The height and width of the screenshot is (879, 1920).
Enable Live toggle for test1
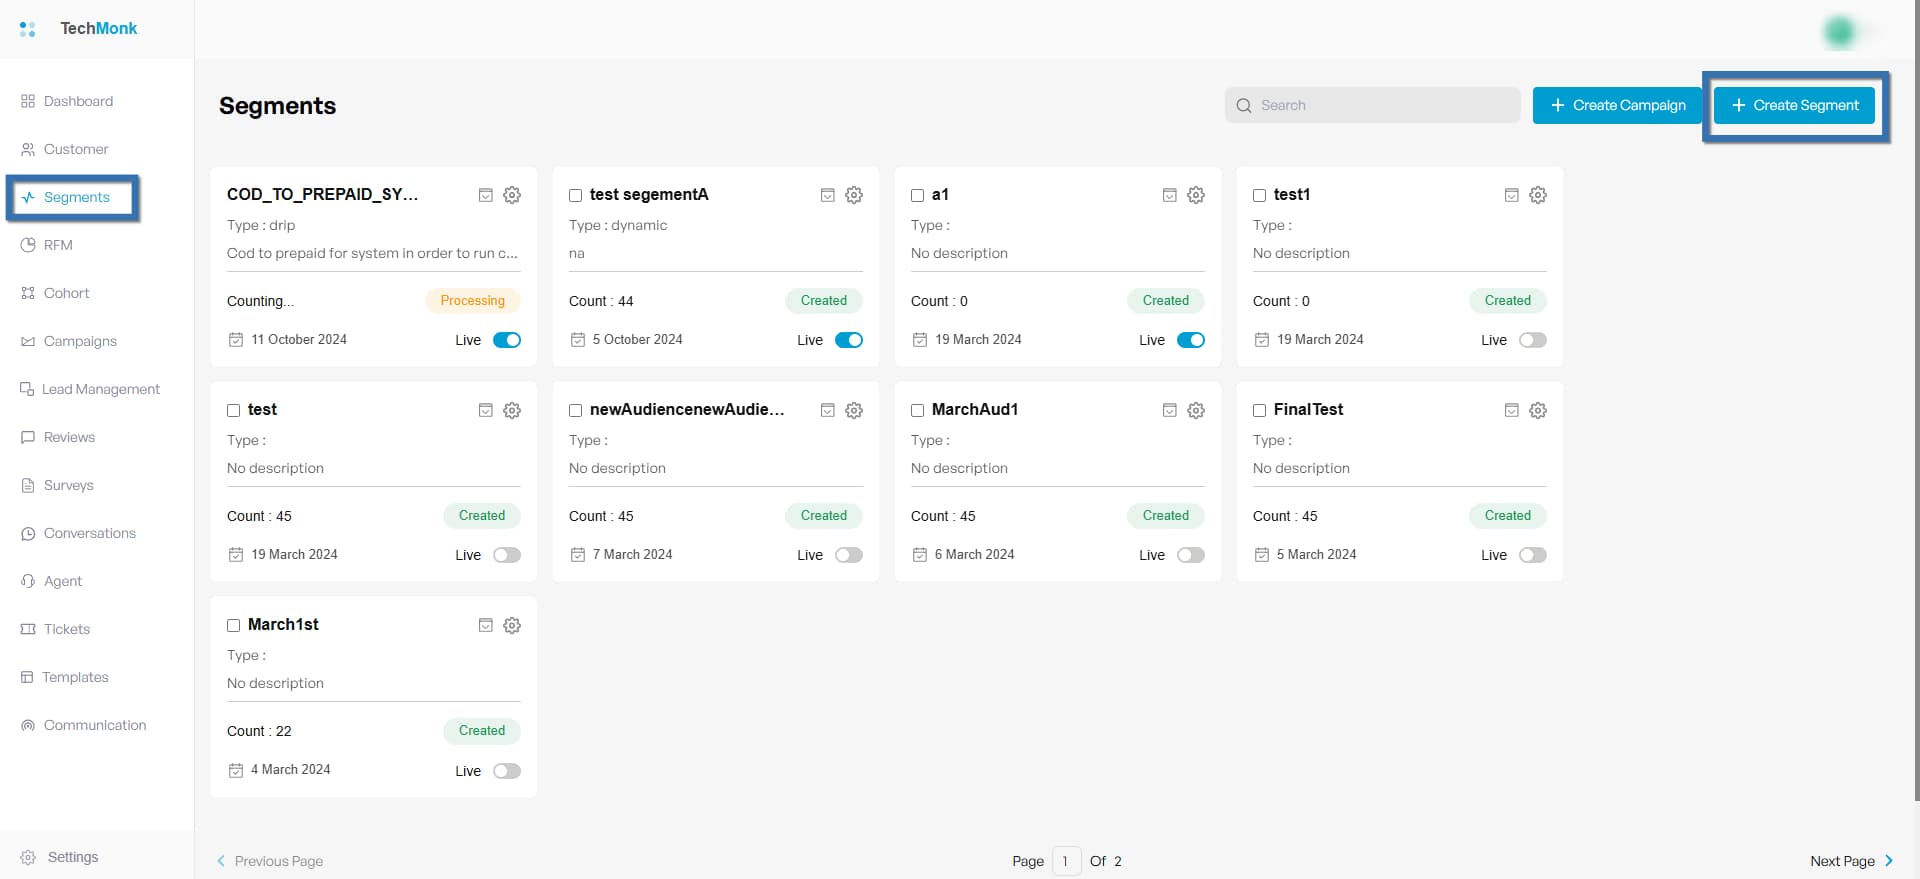[x=1533, y=340]
